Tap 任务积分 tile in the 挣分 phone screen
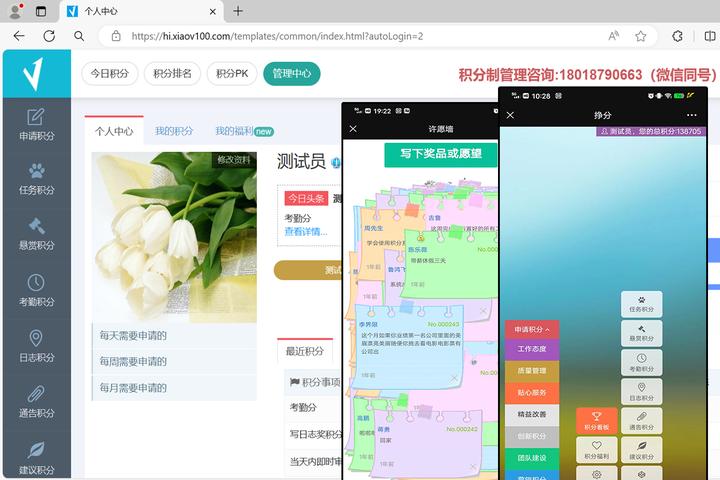The height and width of the screenshot is (480, 720). pyautogui.click(x=641, y=304)
